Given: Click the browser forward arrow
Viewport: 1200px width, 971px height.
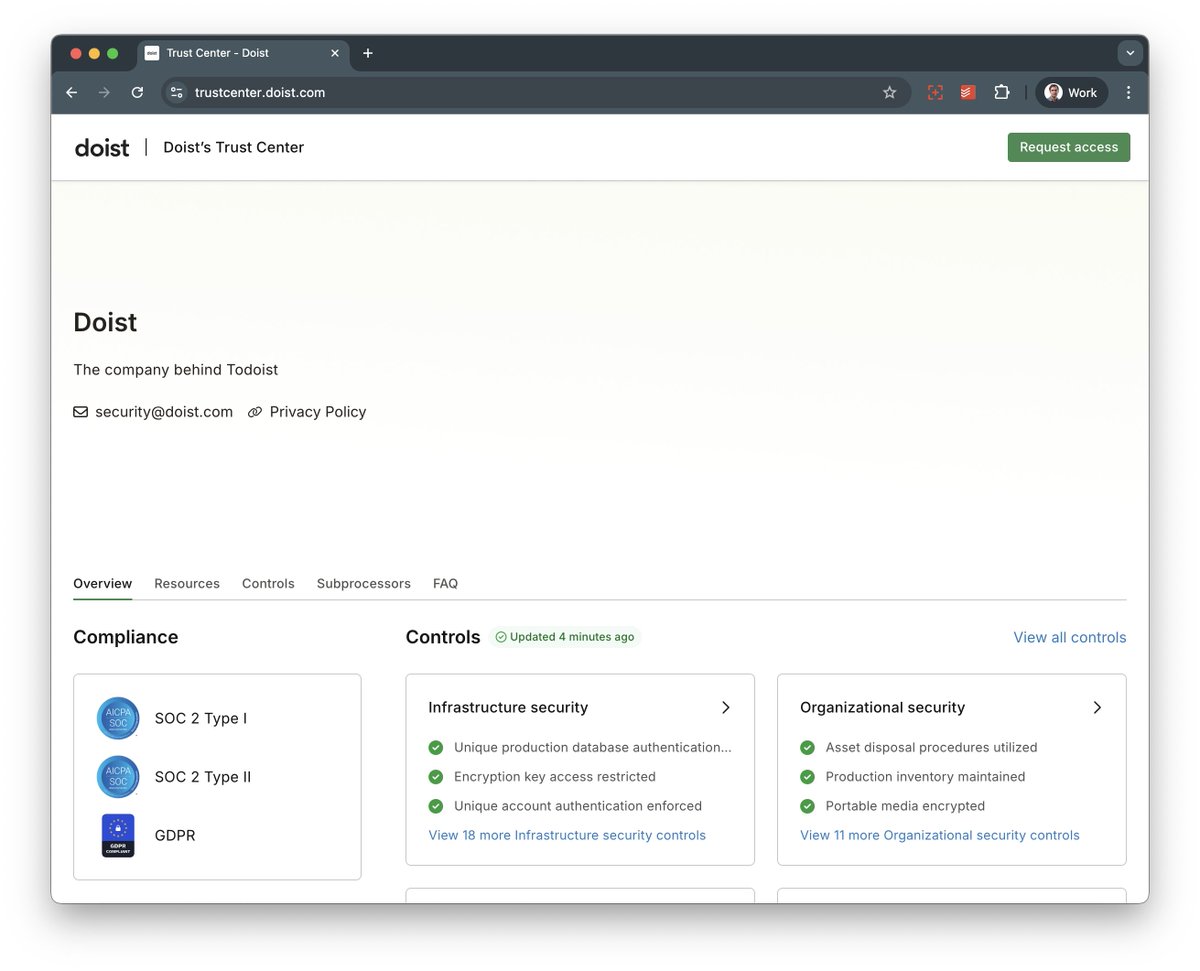Looking at the screenshot, I should [104, 92].
